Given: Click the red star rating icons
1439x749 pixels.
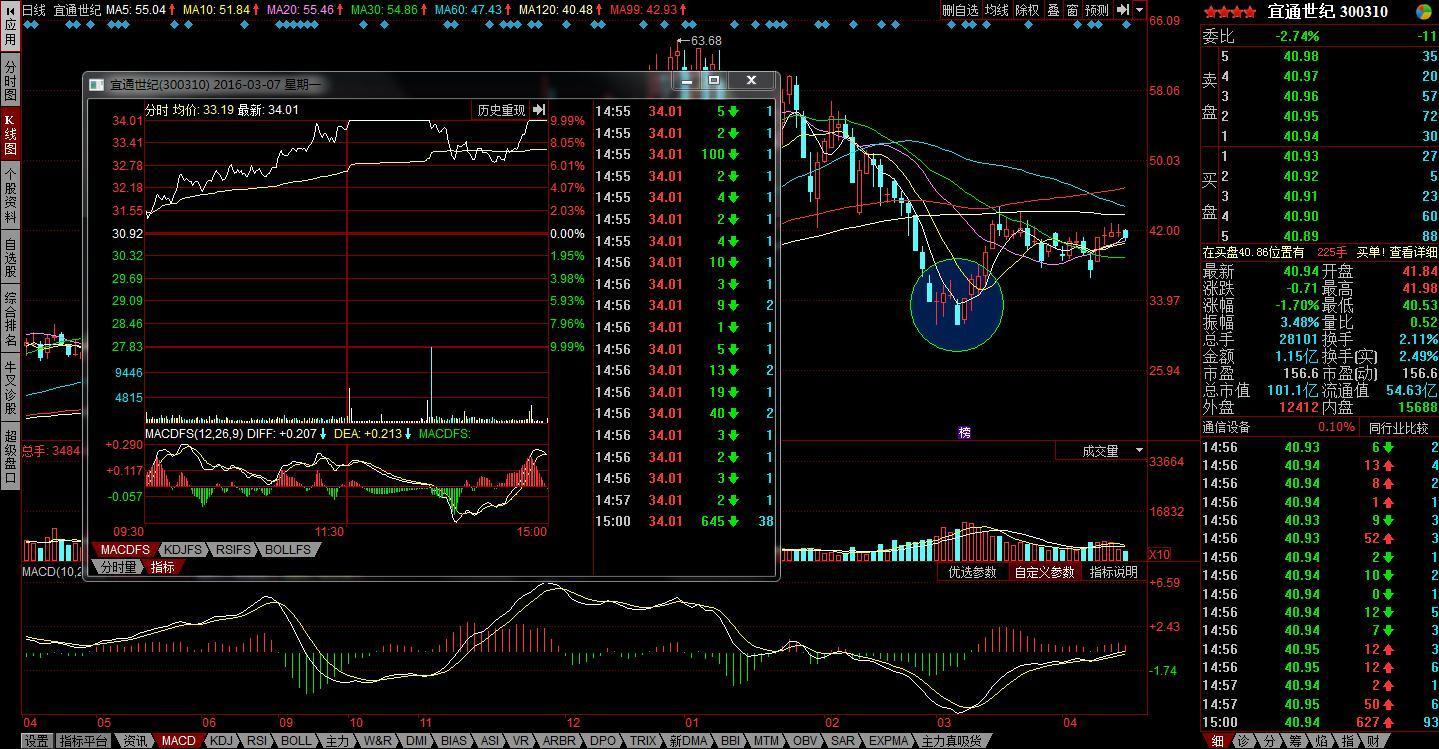Looking at the screenshot, I should (1230, 12).
